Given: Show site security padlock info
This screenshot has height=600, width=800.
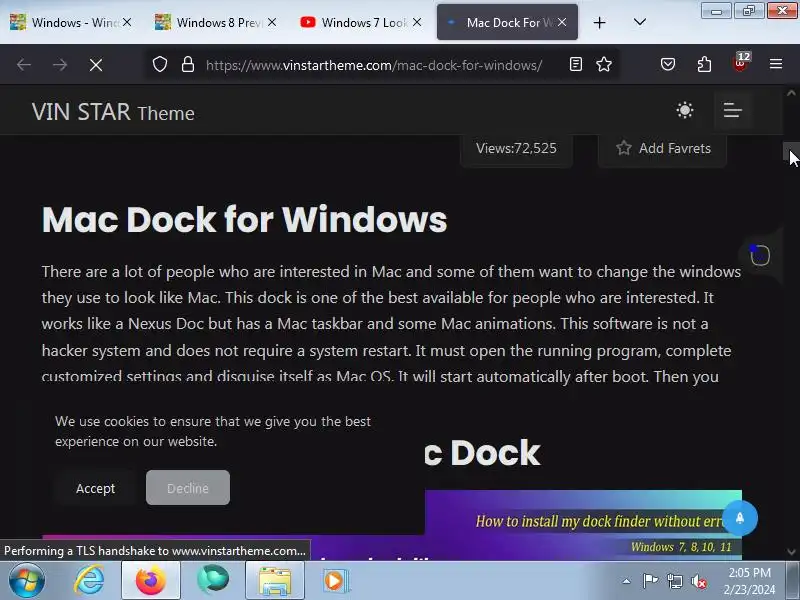Looking at the screenshot, I should pyautogui.click(x=188, y=64).
